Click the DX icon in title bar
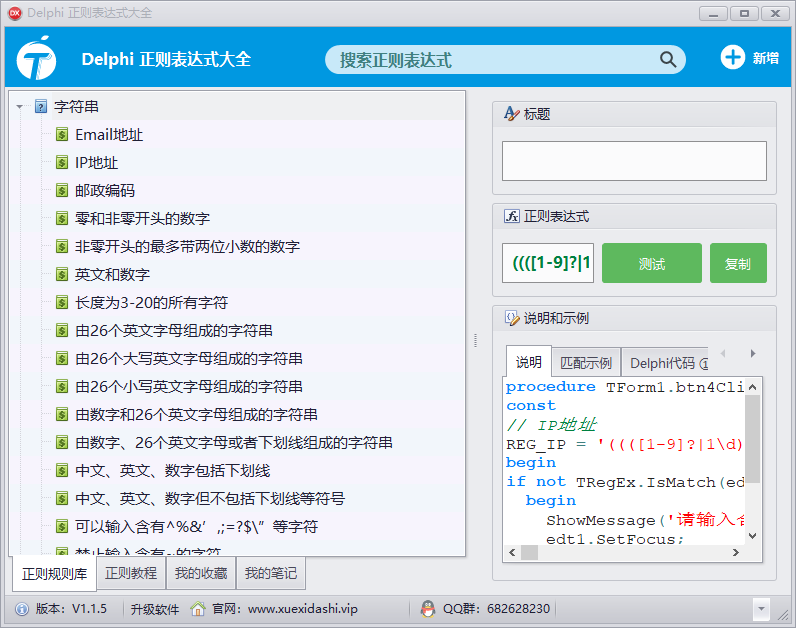This screenshot has height=628, width=796. 15,13
